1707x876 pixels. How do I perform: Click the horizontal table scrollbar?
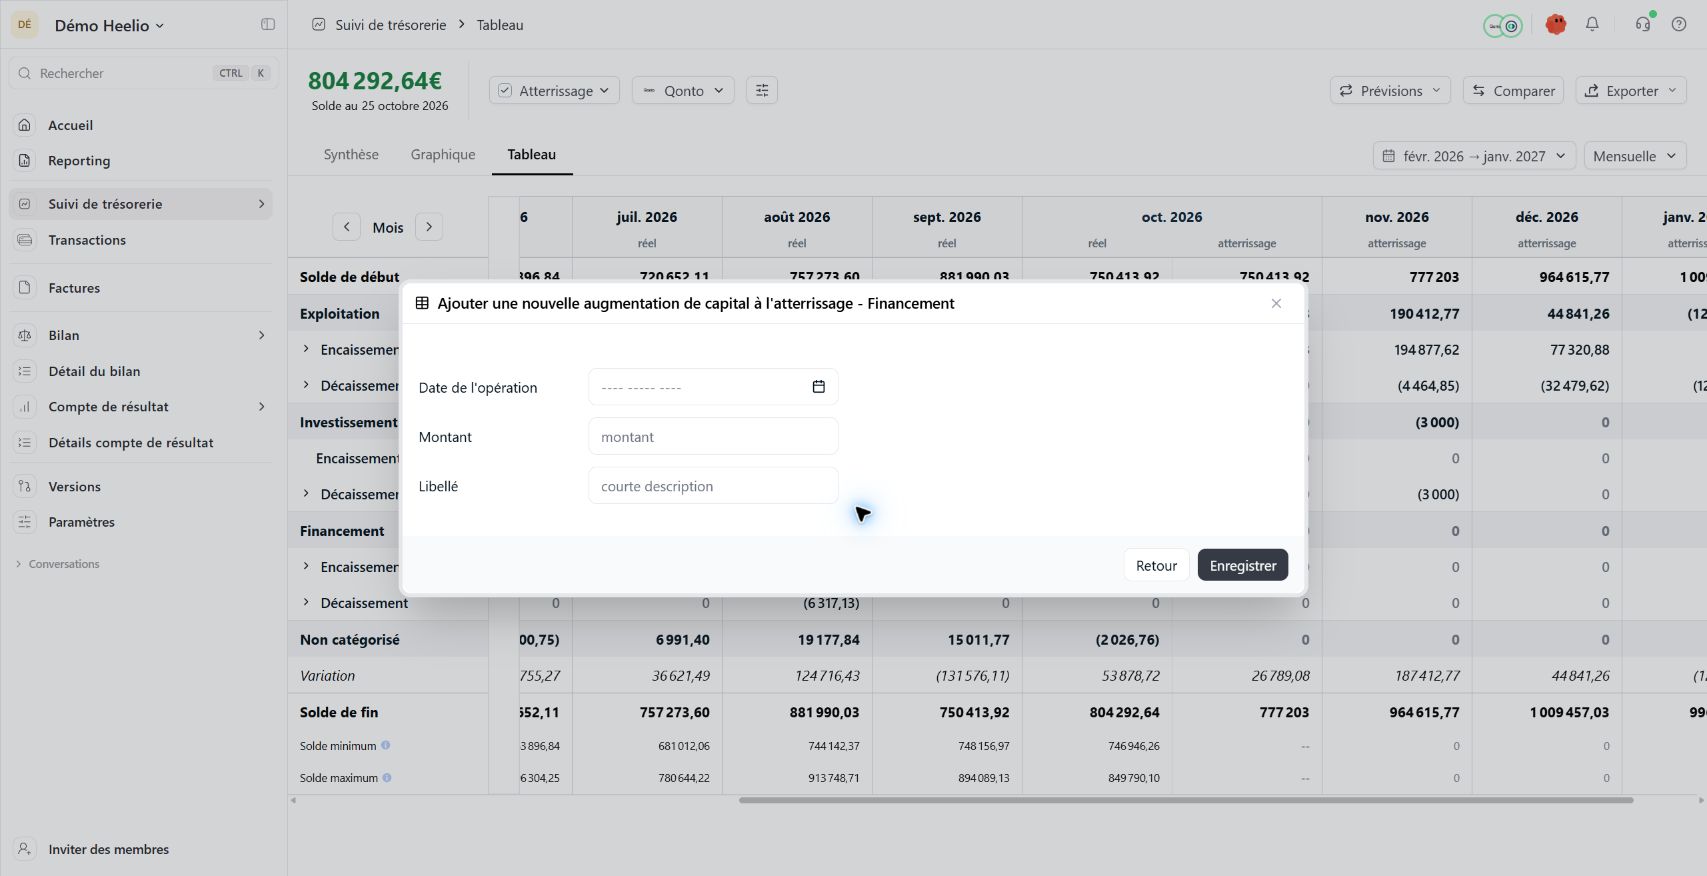pos(1186,800)
